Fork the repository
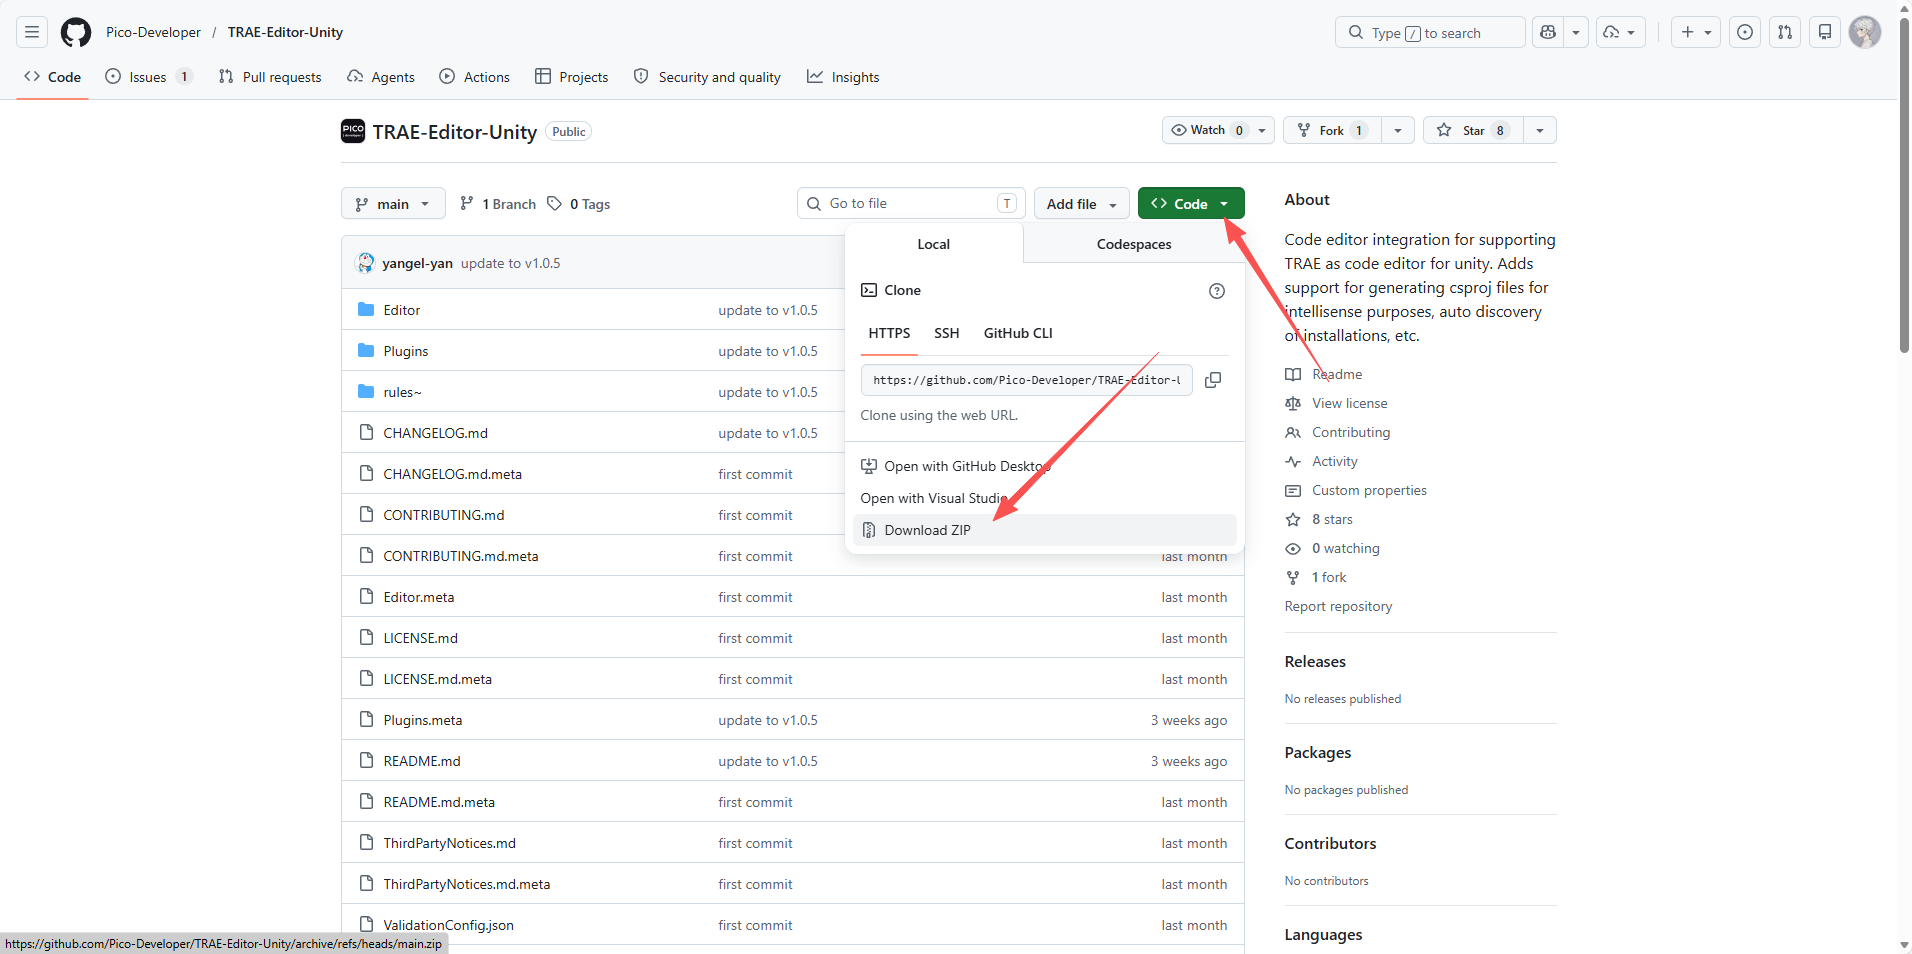The height and width of the screenshot is (954, 1912). coord(1332,130)
